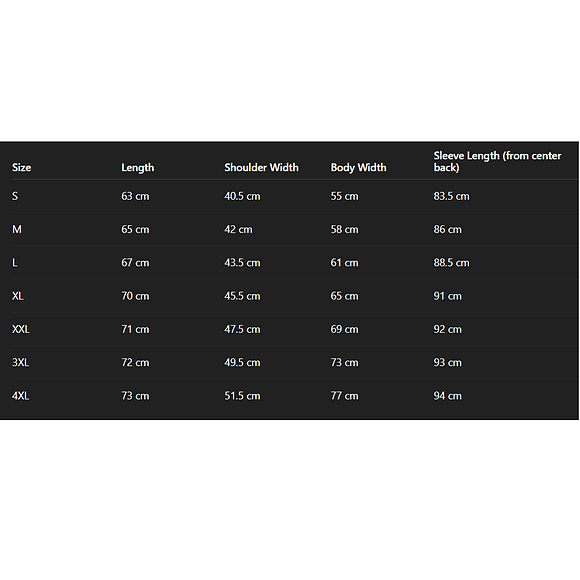This screenshot has height=580, width=580.
Task: Click the 61 cm body width cell
Action: click(344, 263)
